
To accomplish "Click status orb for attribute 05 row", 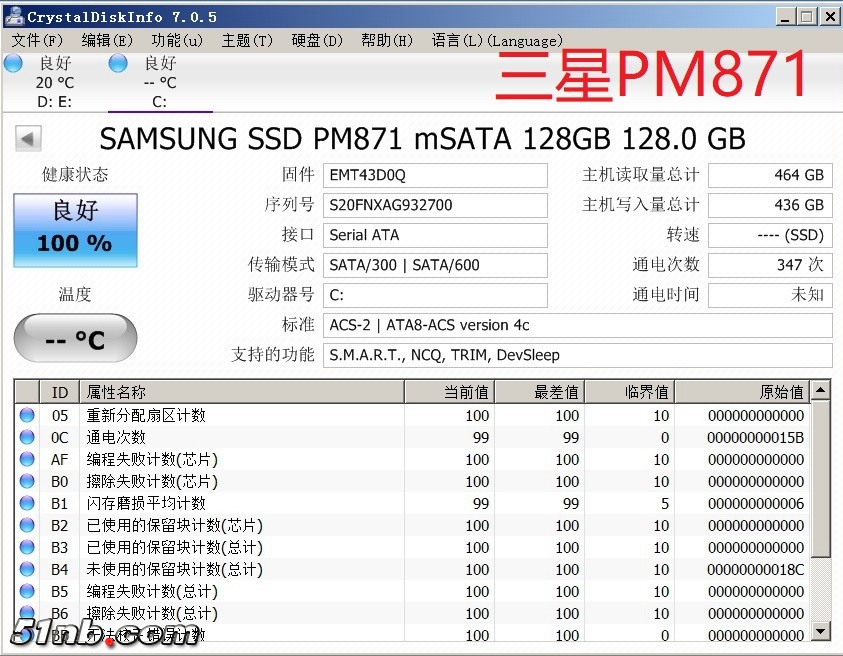I will pos(27,415).
